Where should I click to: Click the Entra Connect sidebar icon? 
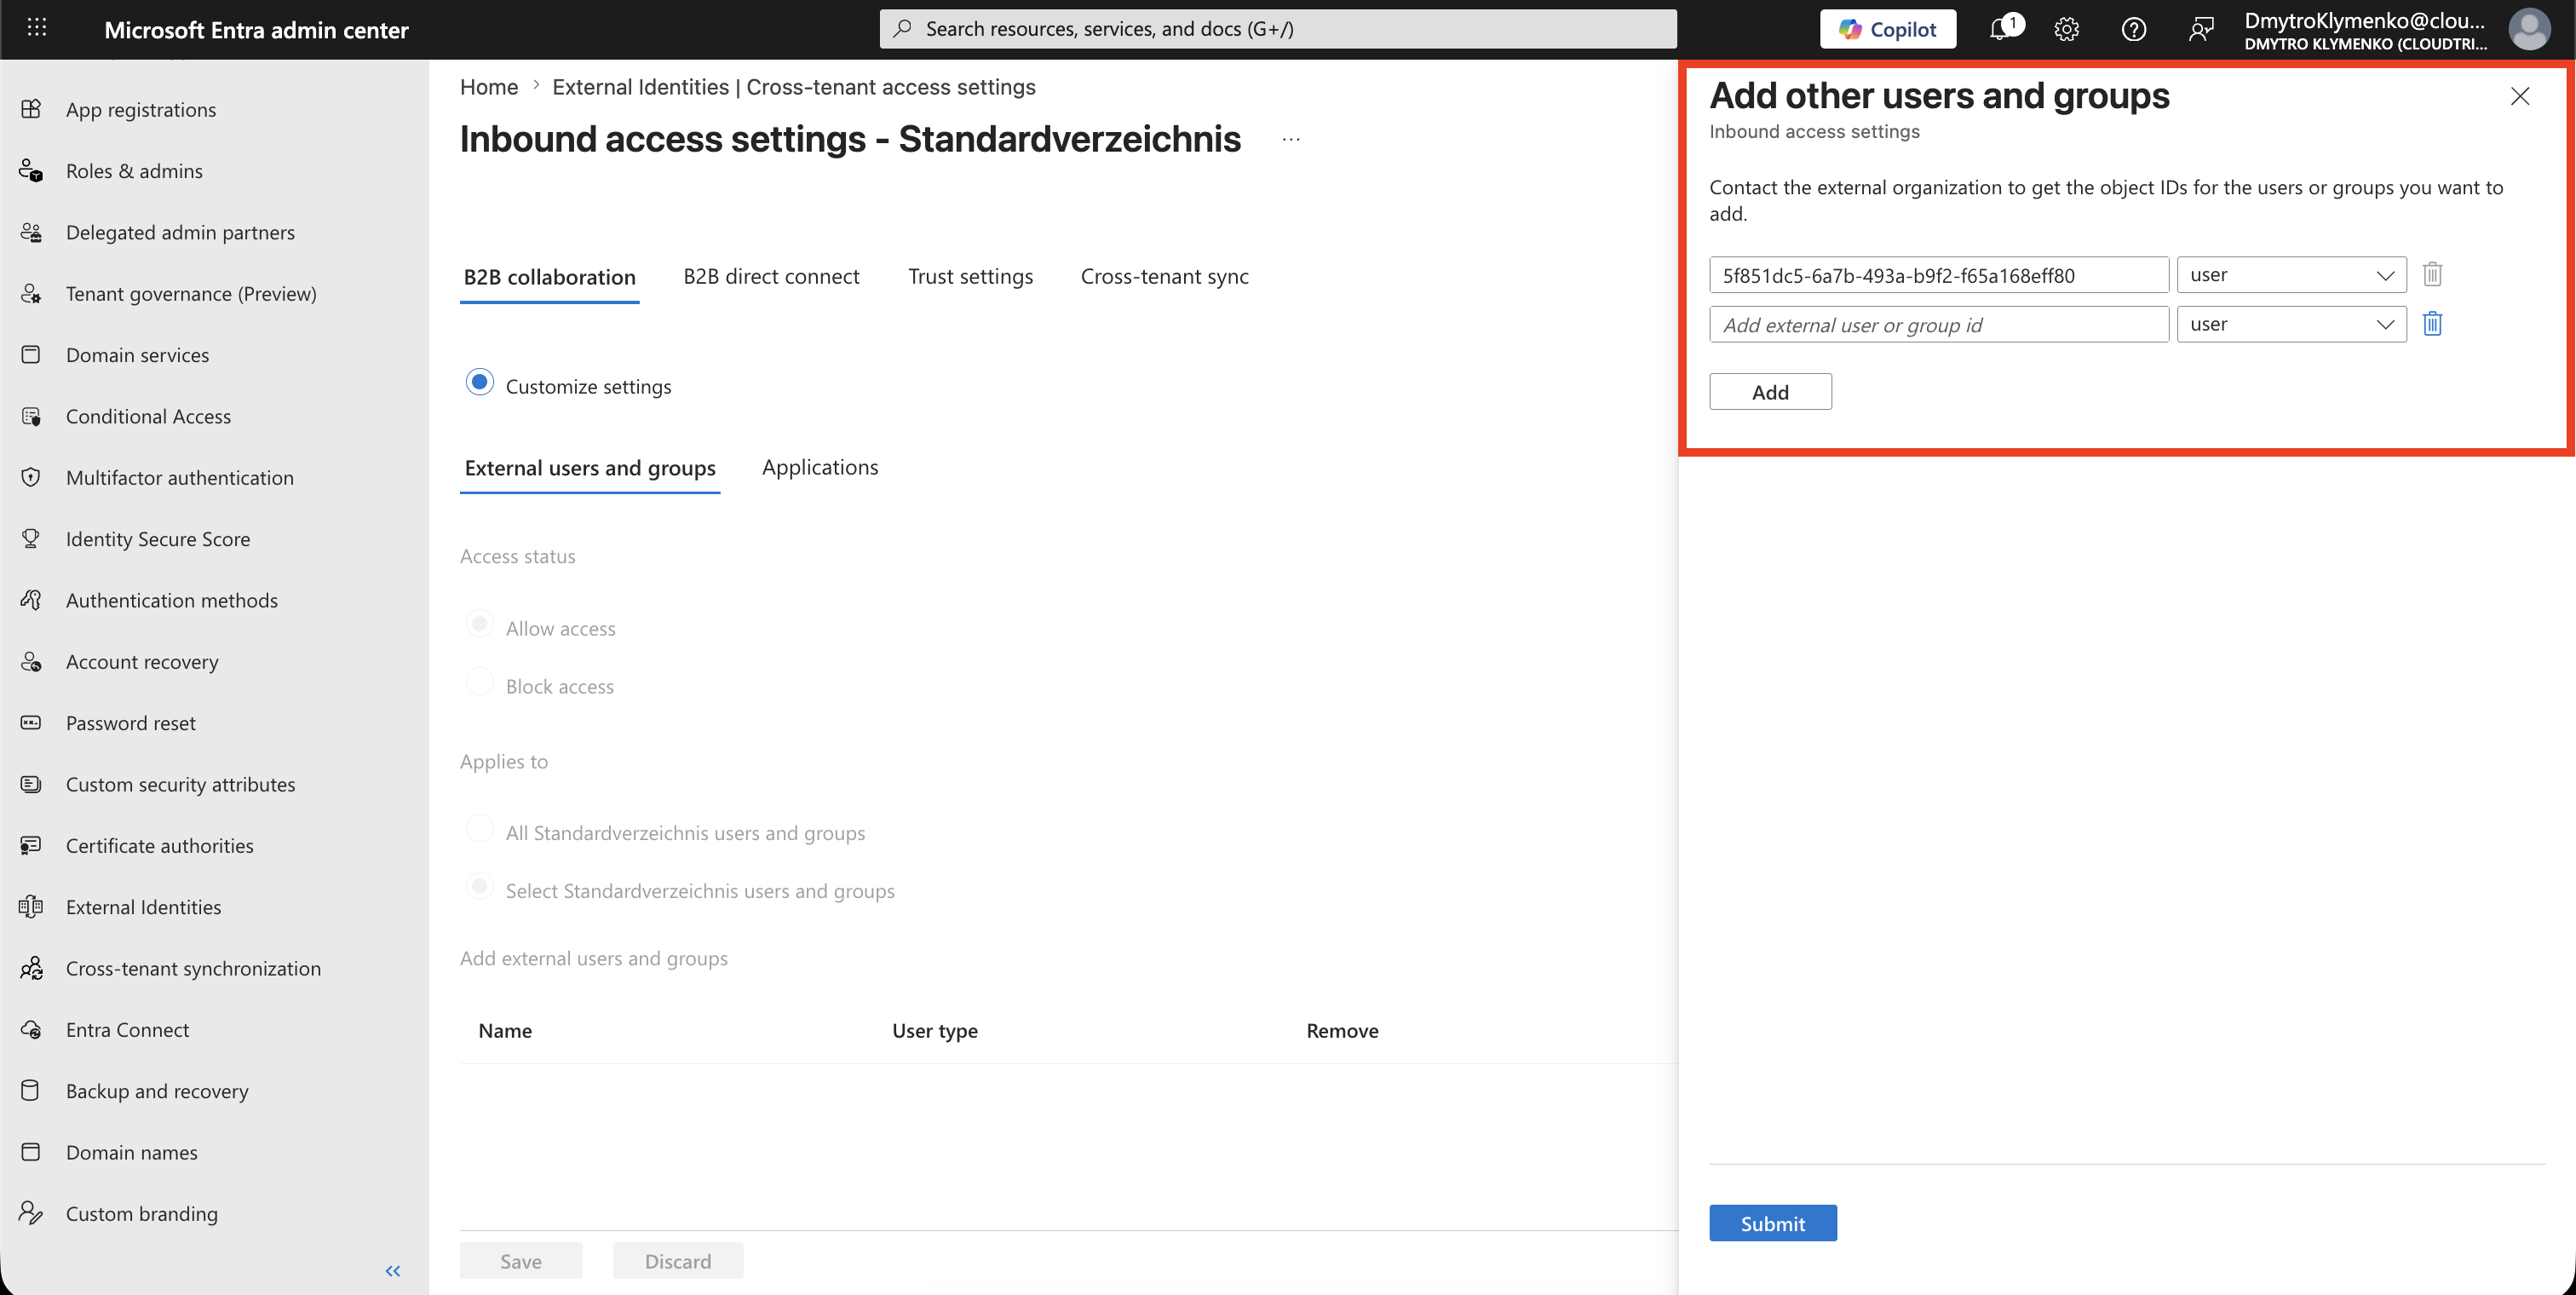[31, 1029]
